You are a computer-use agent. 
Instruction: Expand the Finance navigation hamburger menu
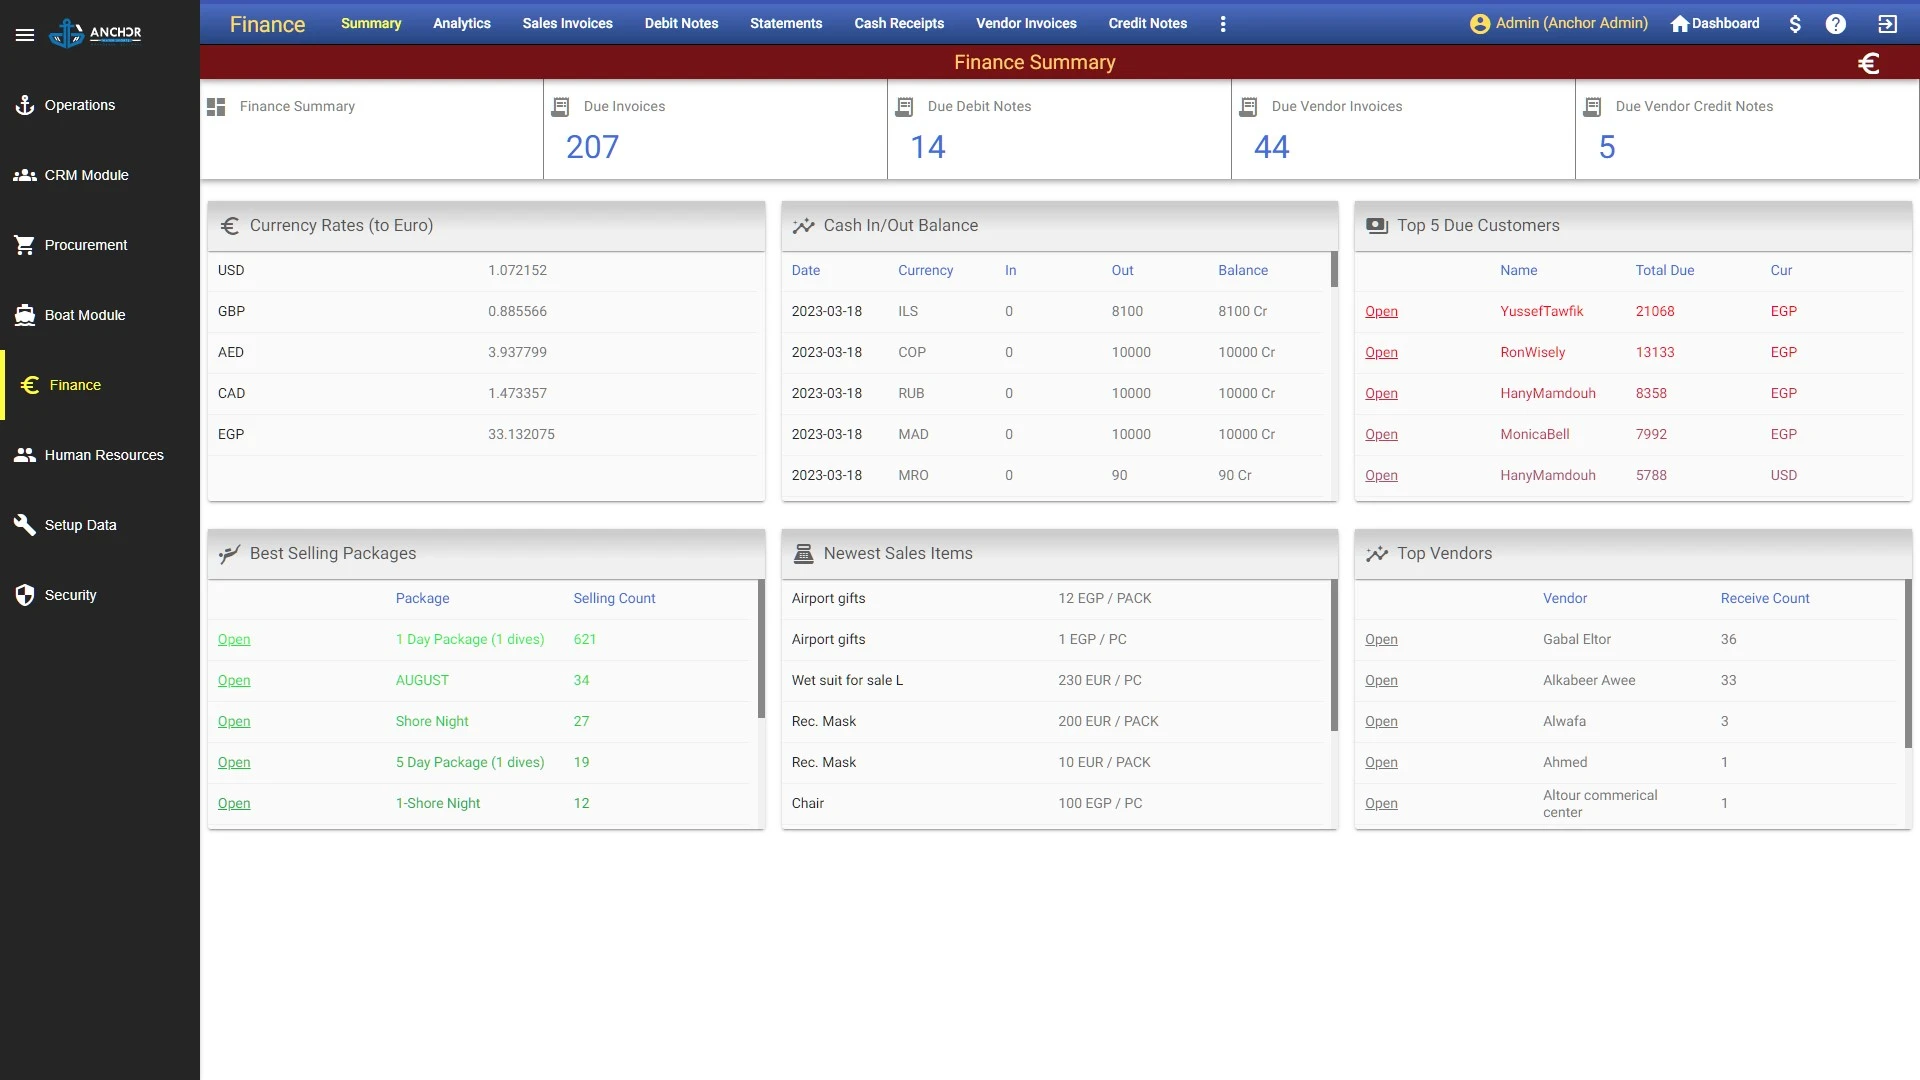point(24,33)
